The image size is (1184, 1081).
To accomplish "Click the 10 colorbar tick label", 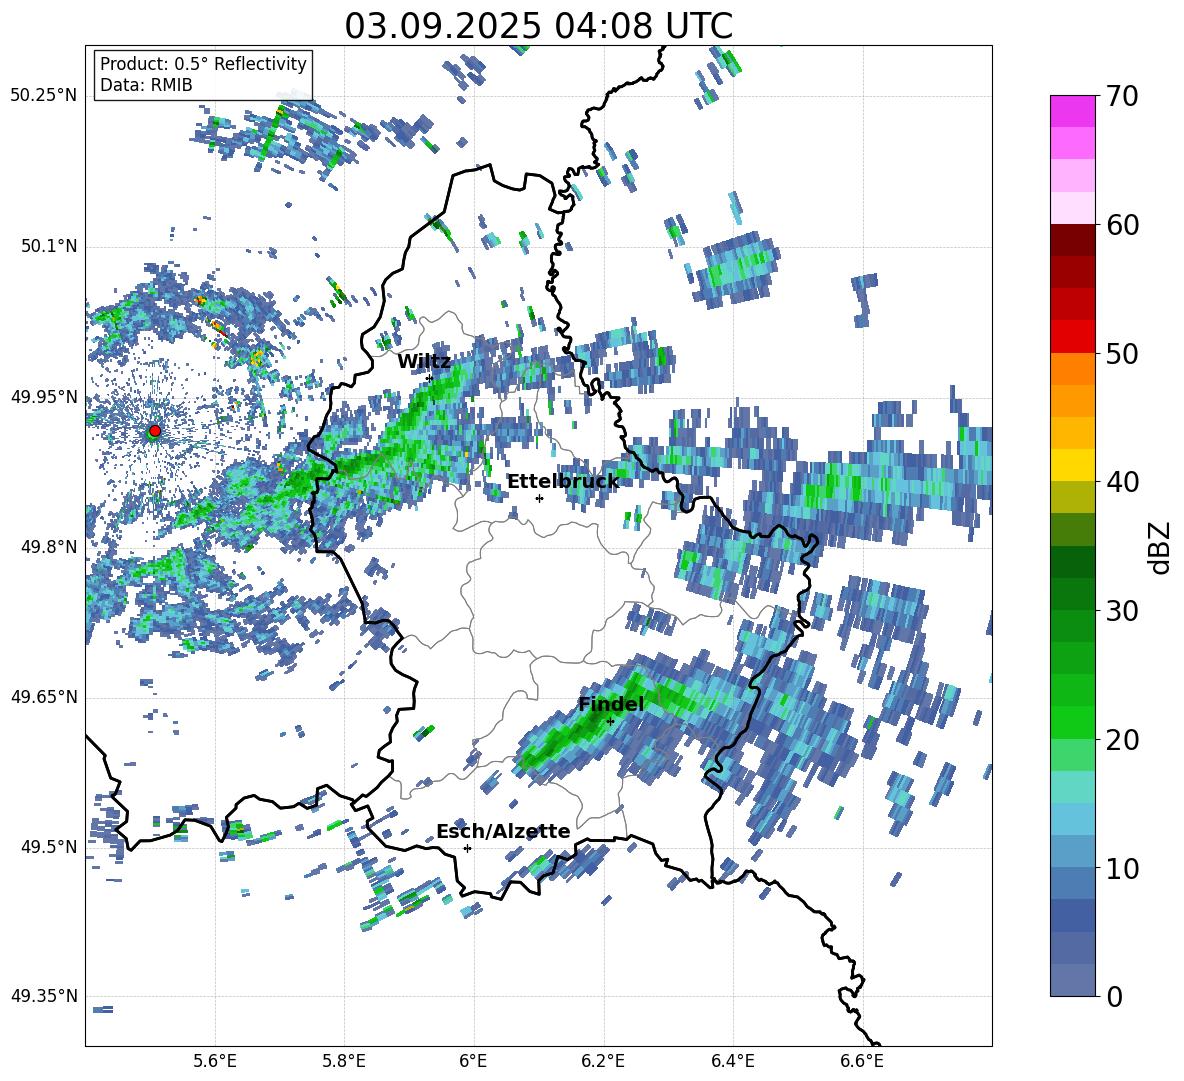I will point(1122,868).
